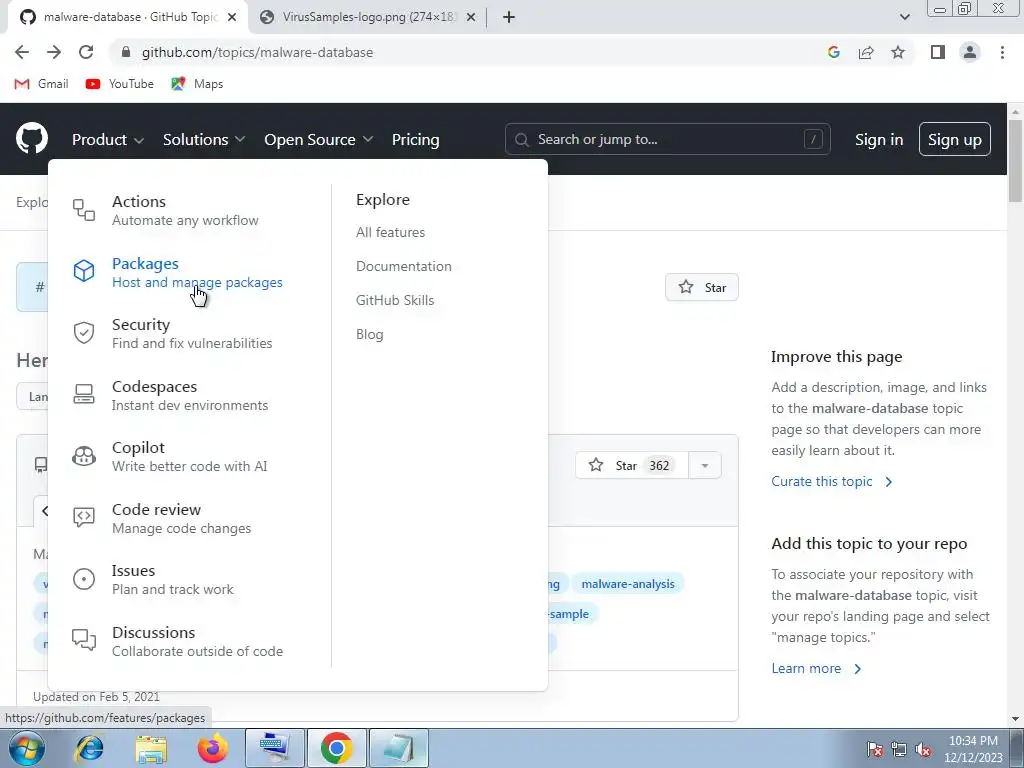The width and height of the screenshot is (1024, 768).
Task: Click the volume muted tray icon
Action: [x=923, y=749]
